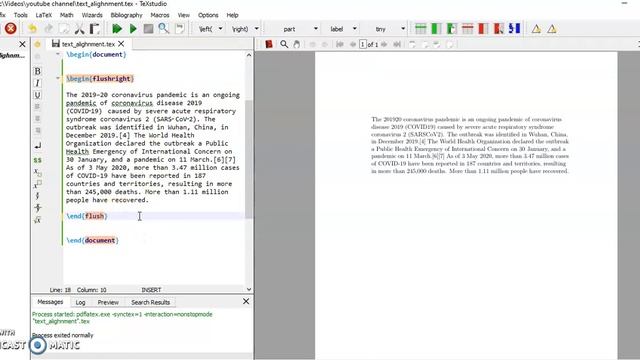Insert a subscript

(38, 172)
